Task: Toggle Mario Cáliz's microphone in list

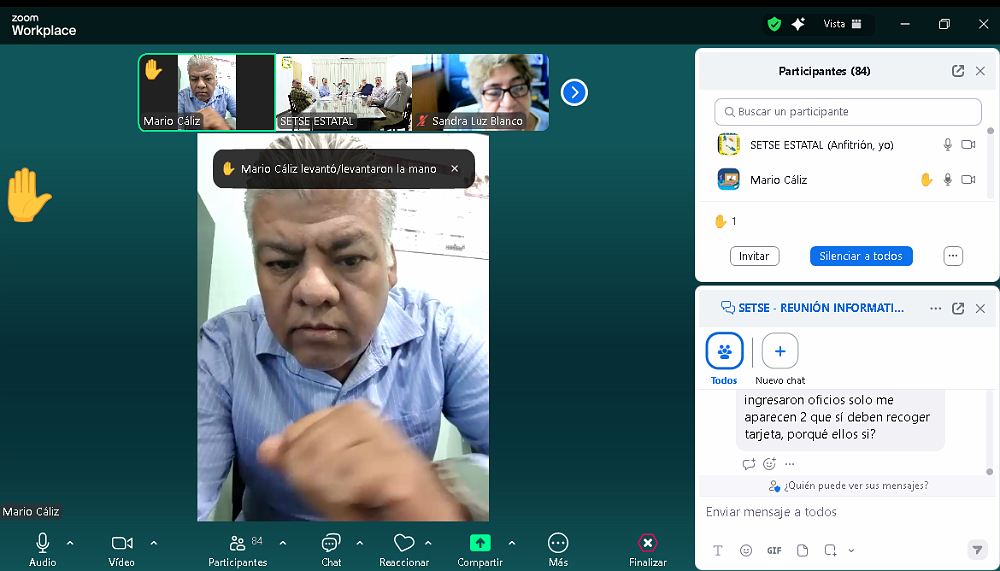Action: click(x=947, y=180)
